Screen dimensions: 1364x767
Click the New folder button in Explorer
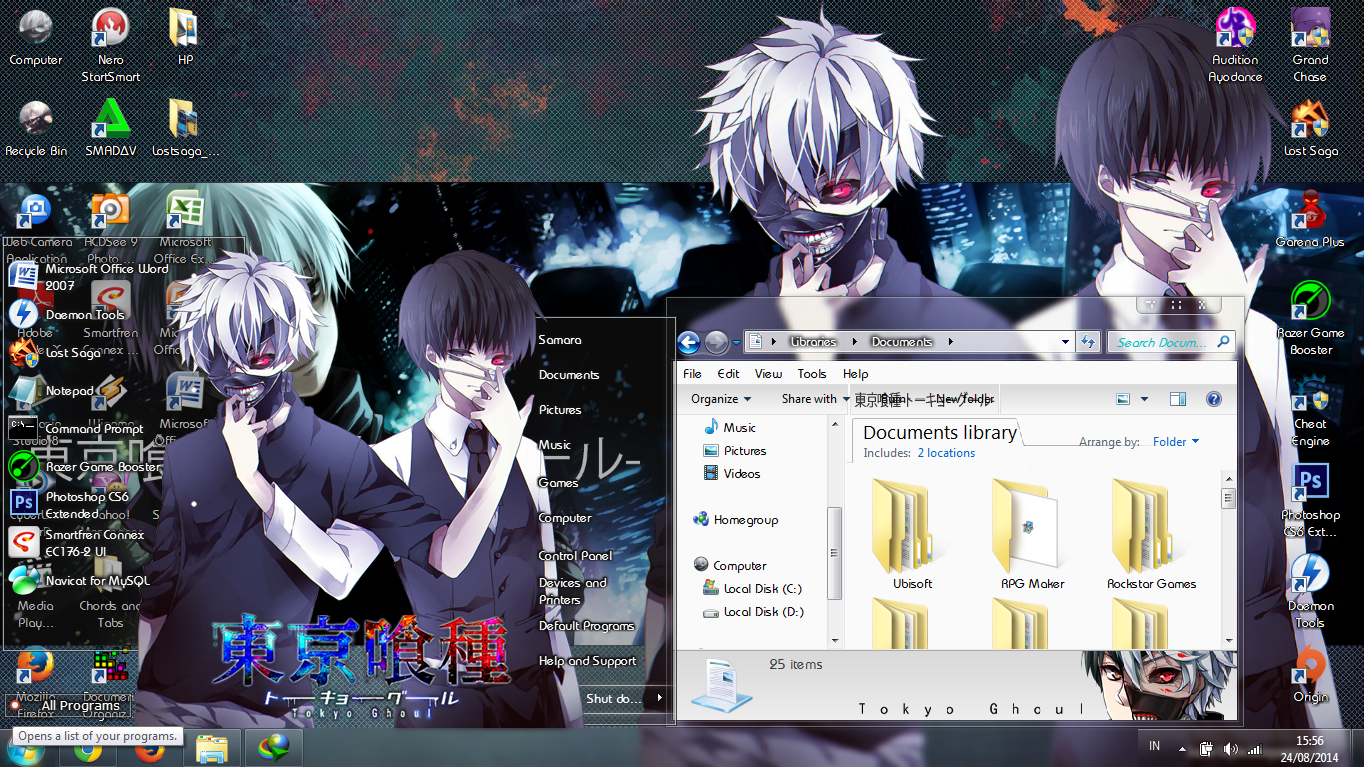pos(965,399)
